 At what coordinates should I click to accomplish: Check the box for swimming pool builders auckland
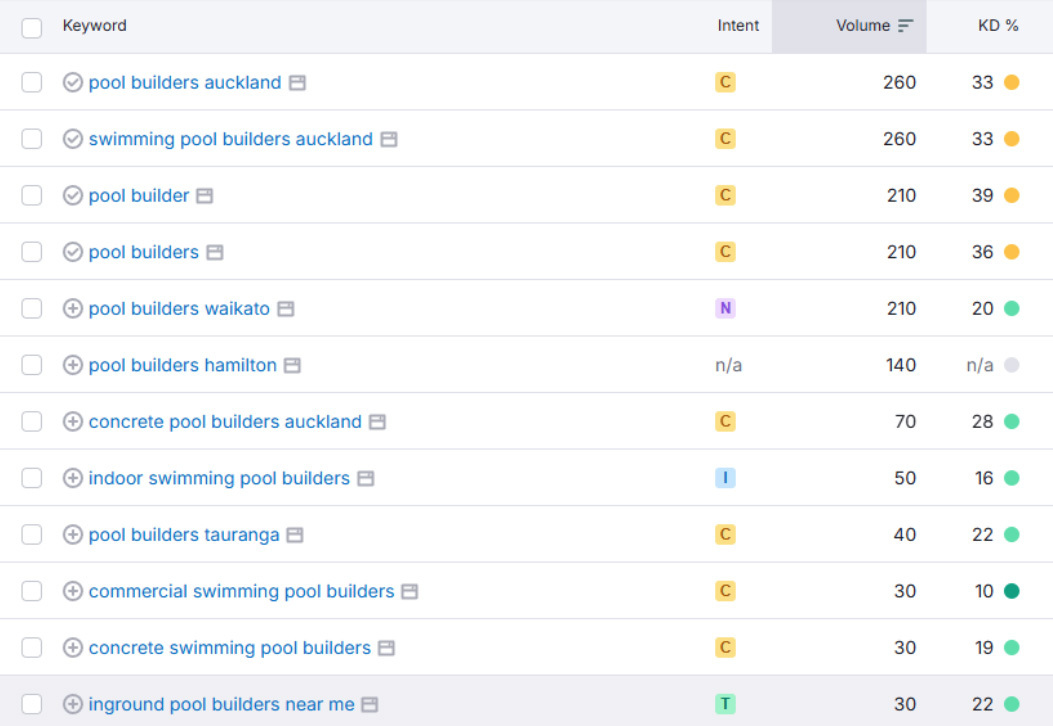(x=32, y=139)
